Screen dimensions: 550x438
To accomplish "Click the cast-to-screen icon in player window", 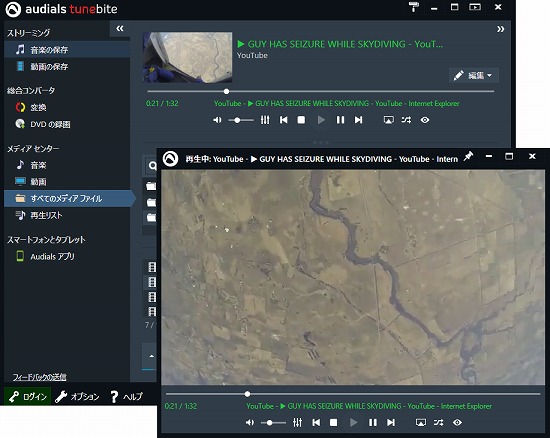I will (421, 423).
